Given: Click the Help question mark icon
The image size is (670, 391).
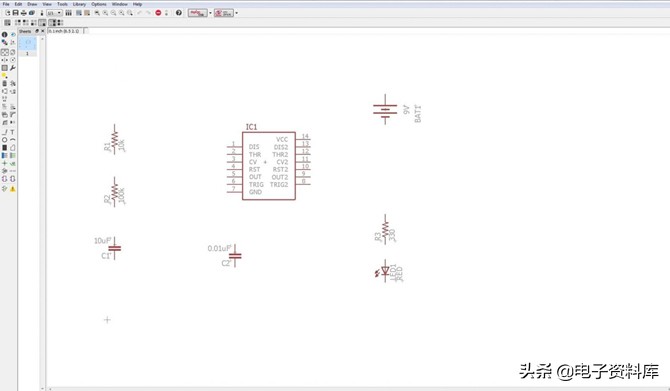Looking at the screenshot, I should [179, 13].
